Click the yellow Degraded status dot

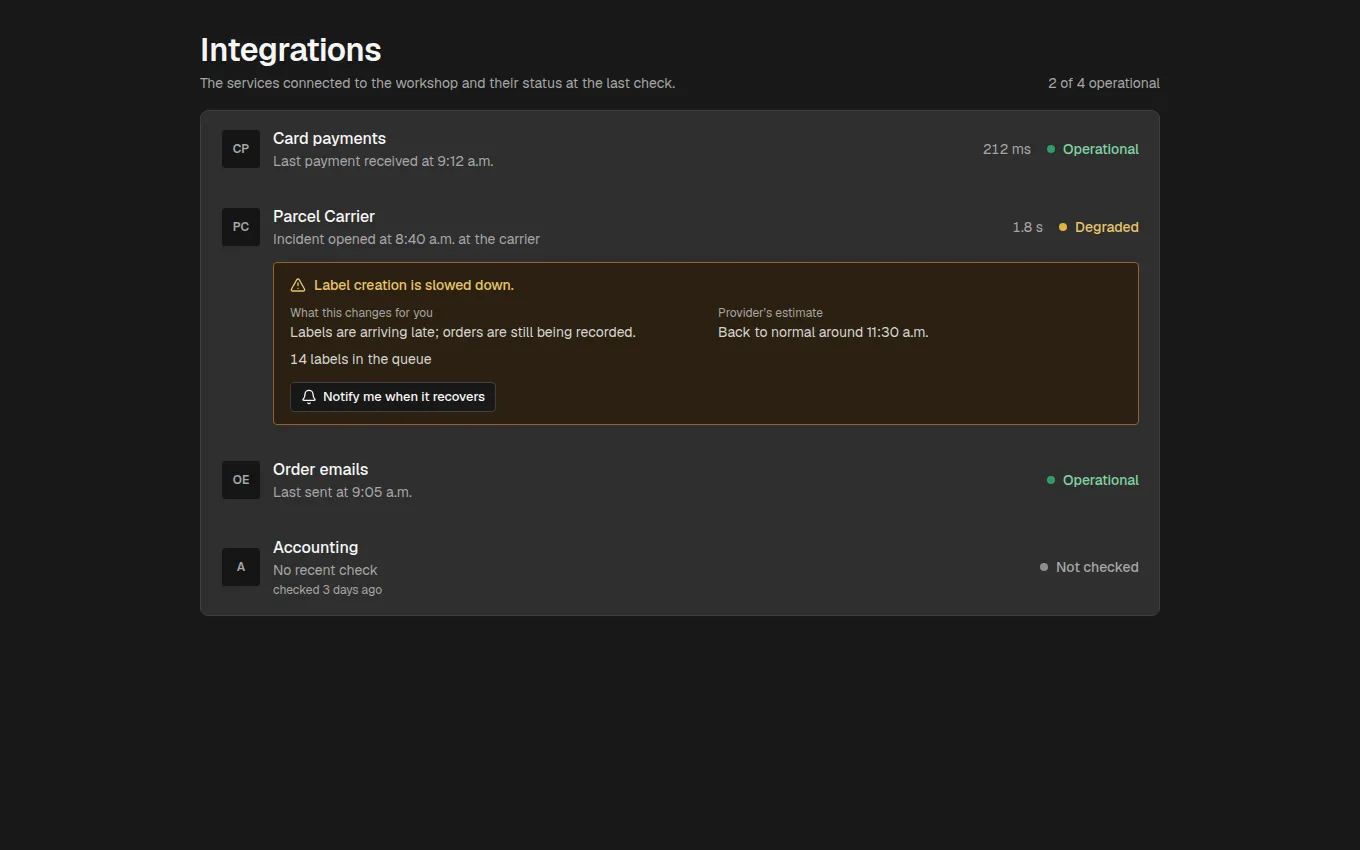tap(1063, 227)
